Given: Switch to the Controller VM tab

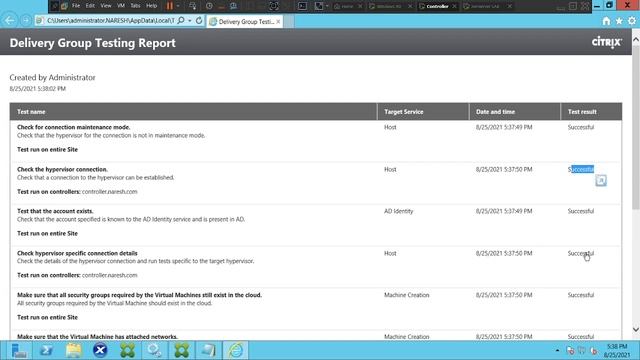Looking at the screenshot, I should 437,6.
